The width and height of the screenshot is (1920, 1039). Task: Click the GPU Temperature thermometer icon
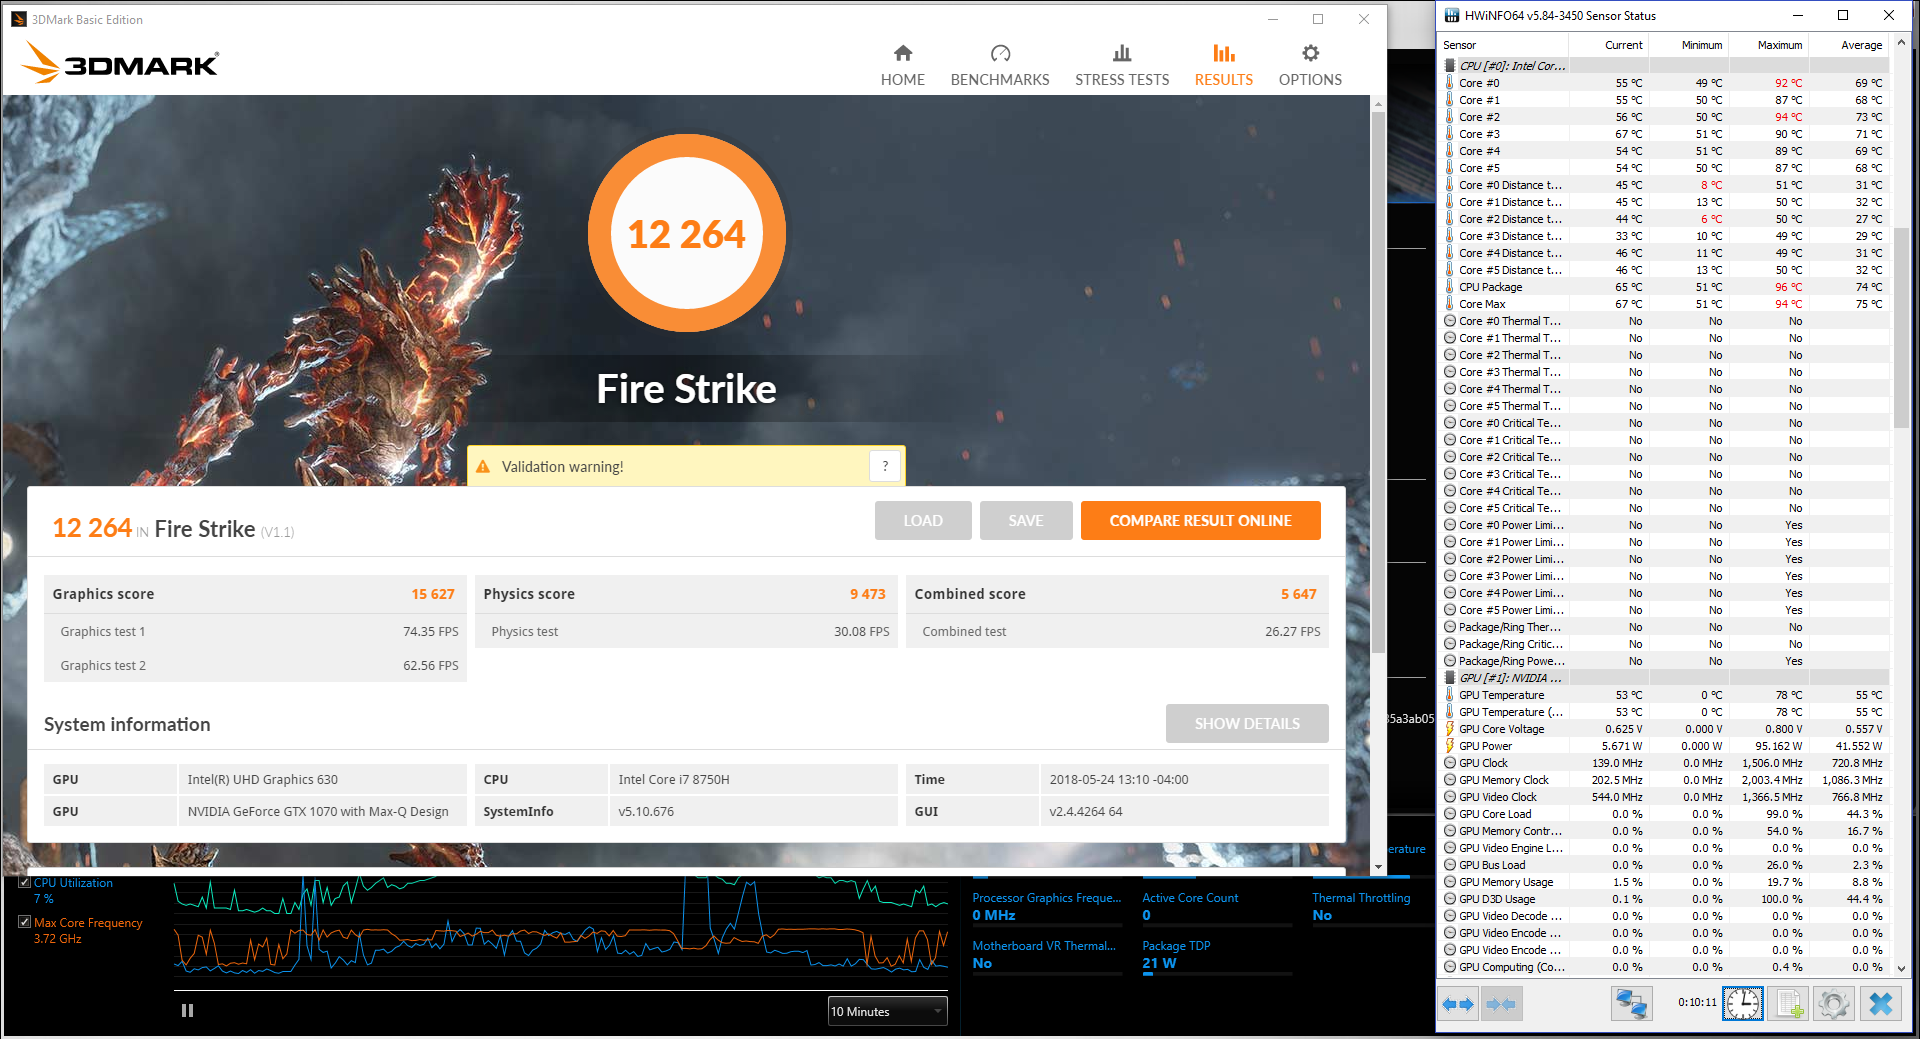click(1449, 695)
